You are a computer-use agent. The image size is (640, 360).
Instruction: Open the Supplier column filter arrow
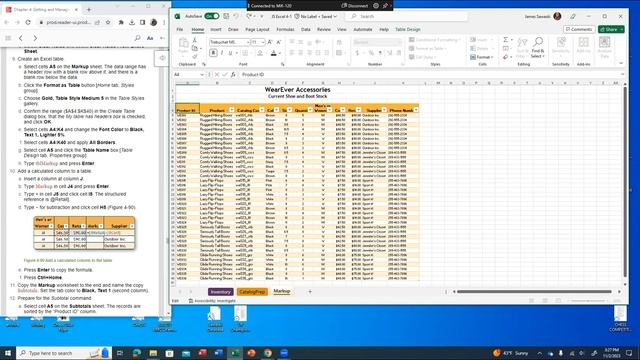pyautogui.click(x=384, y=110)
